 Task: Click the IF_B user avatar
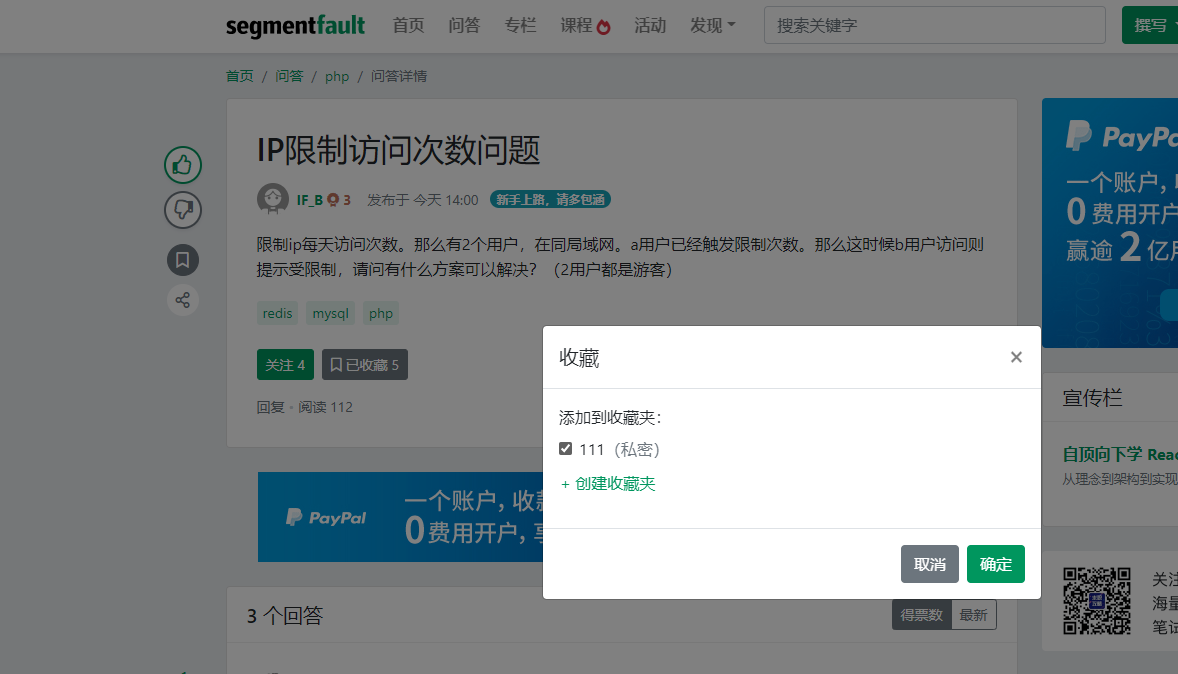273,199
